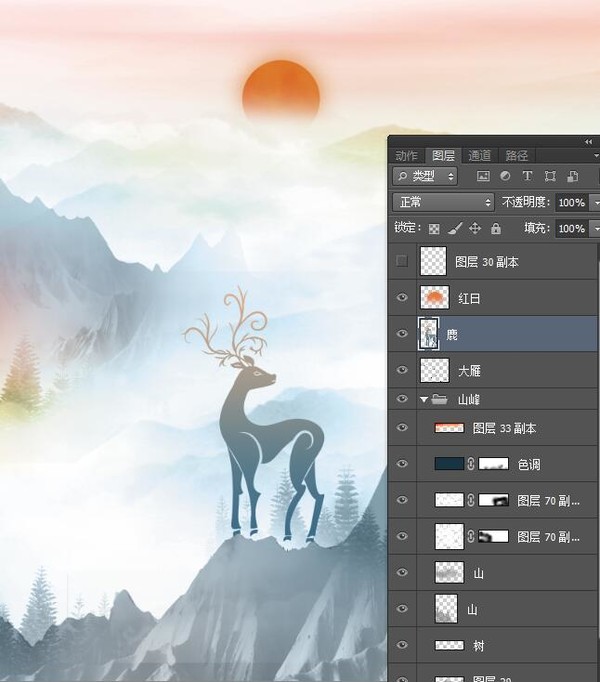Screen dimensions: 600x682
Task: Select group name 山峰
Action: coord(469,400)
